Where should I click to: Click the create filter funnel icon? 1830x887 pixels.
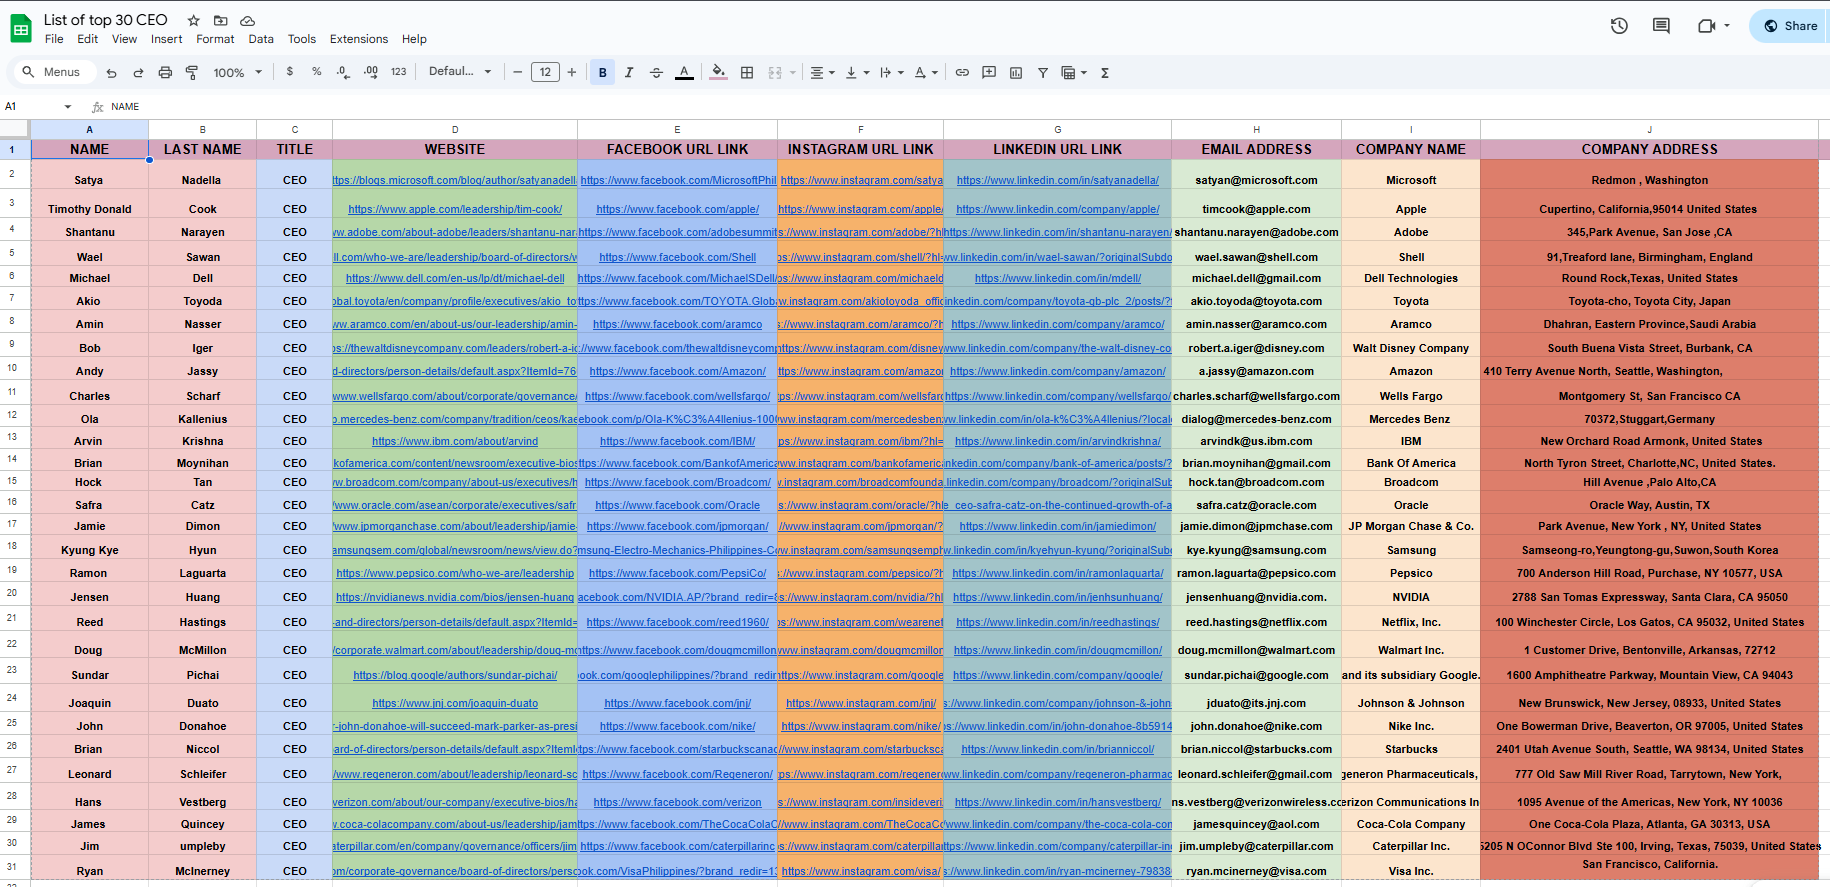click(x=1043, y=72)
